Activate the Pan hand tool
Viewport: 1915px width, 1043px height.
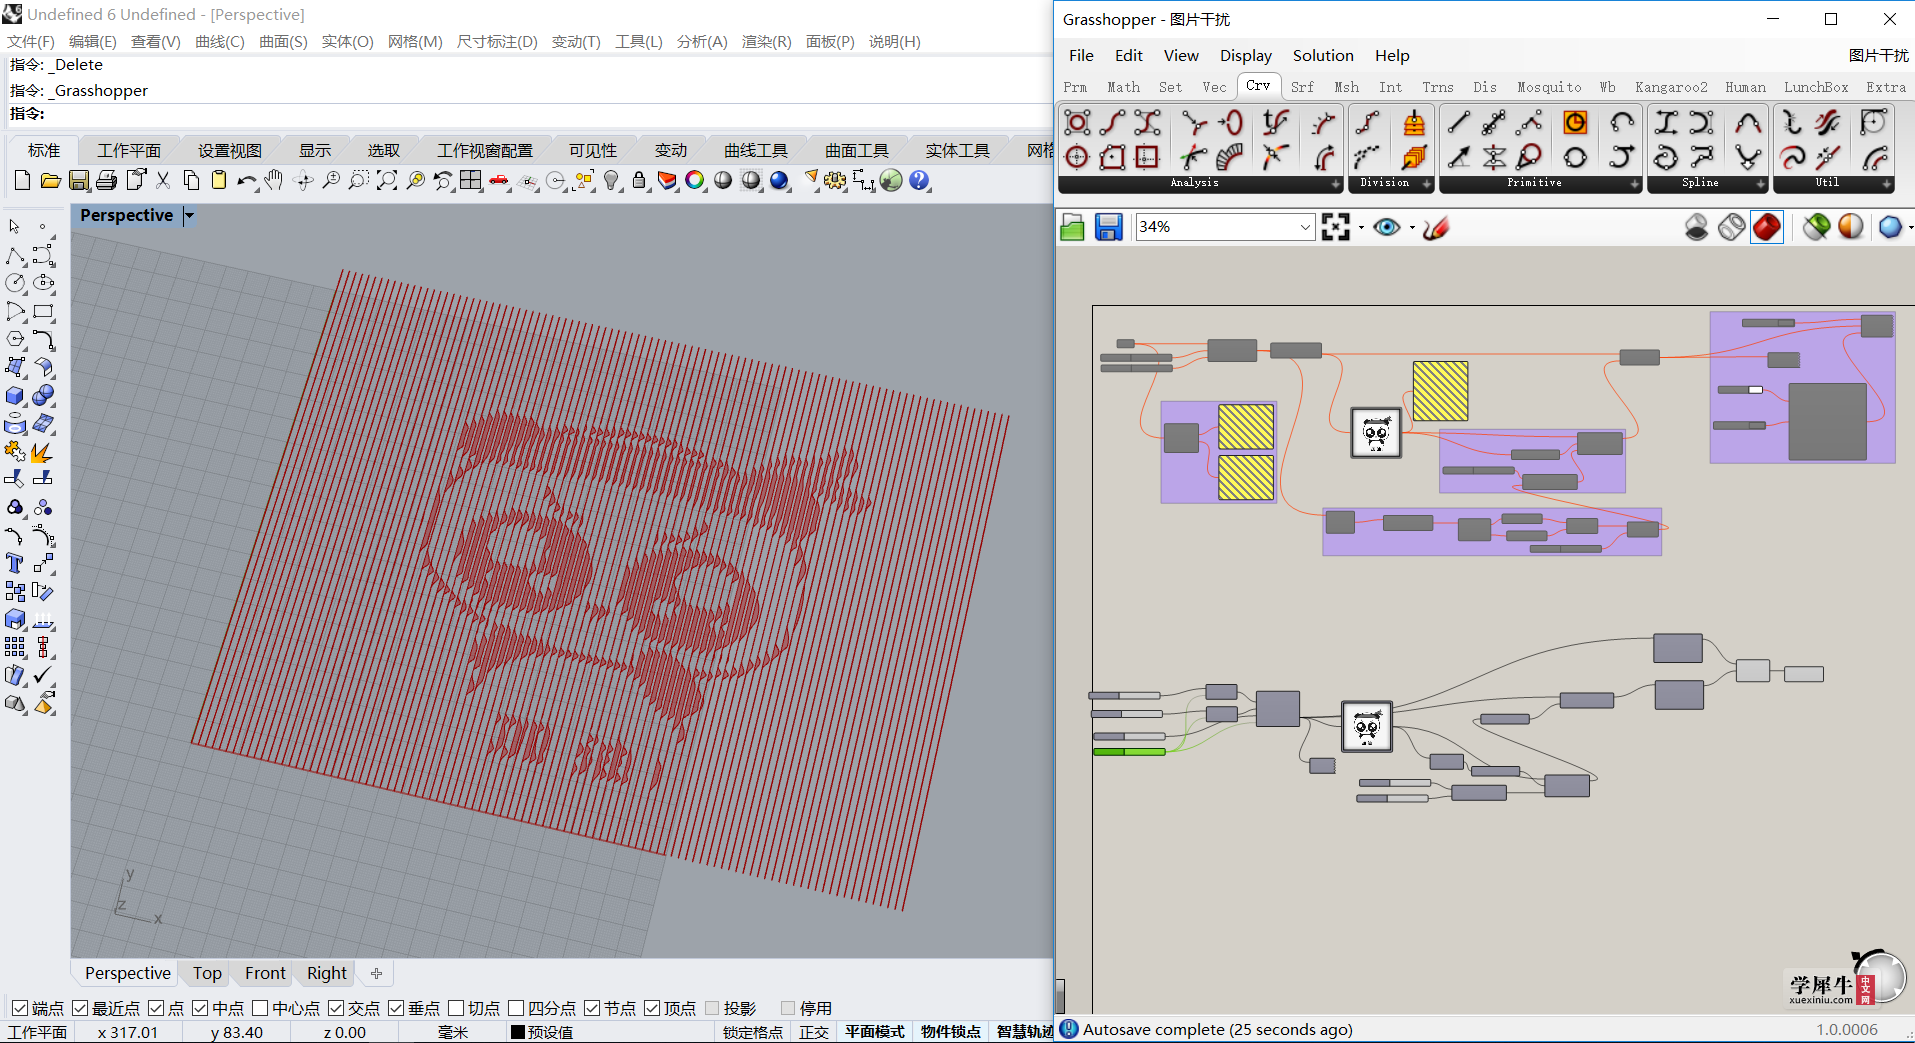(x=274, y=180)
